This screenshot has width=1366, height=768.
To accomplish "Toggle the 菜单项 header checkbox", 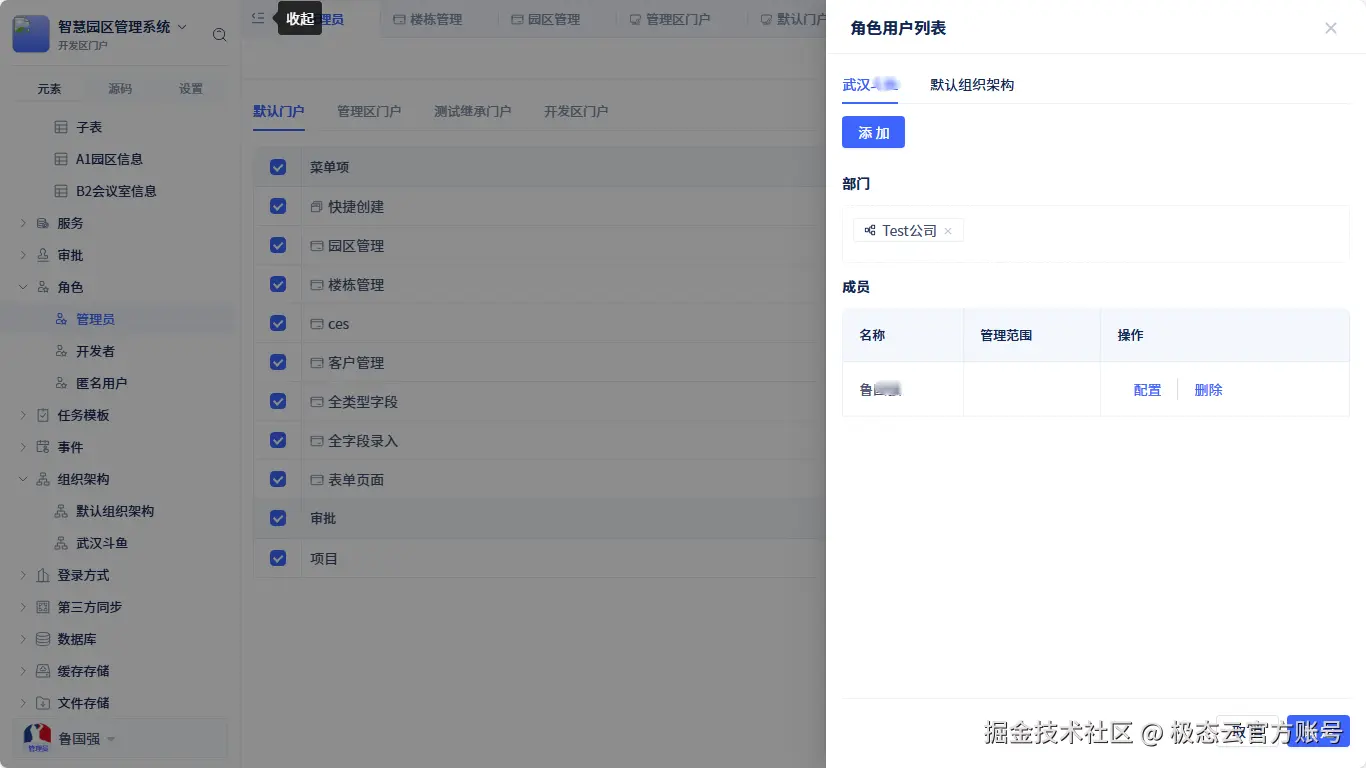I will 278,167.
